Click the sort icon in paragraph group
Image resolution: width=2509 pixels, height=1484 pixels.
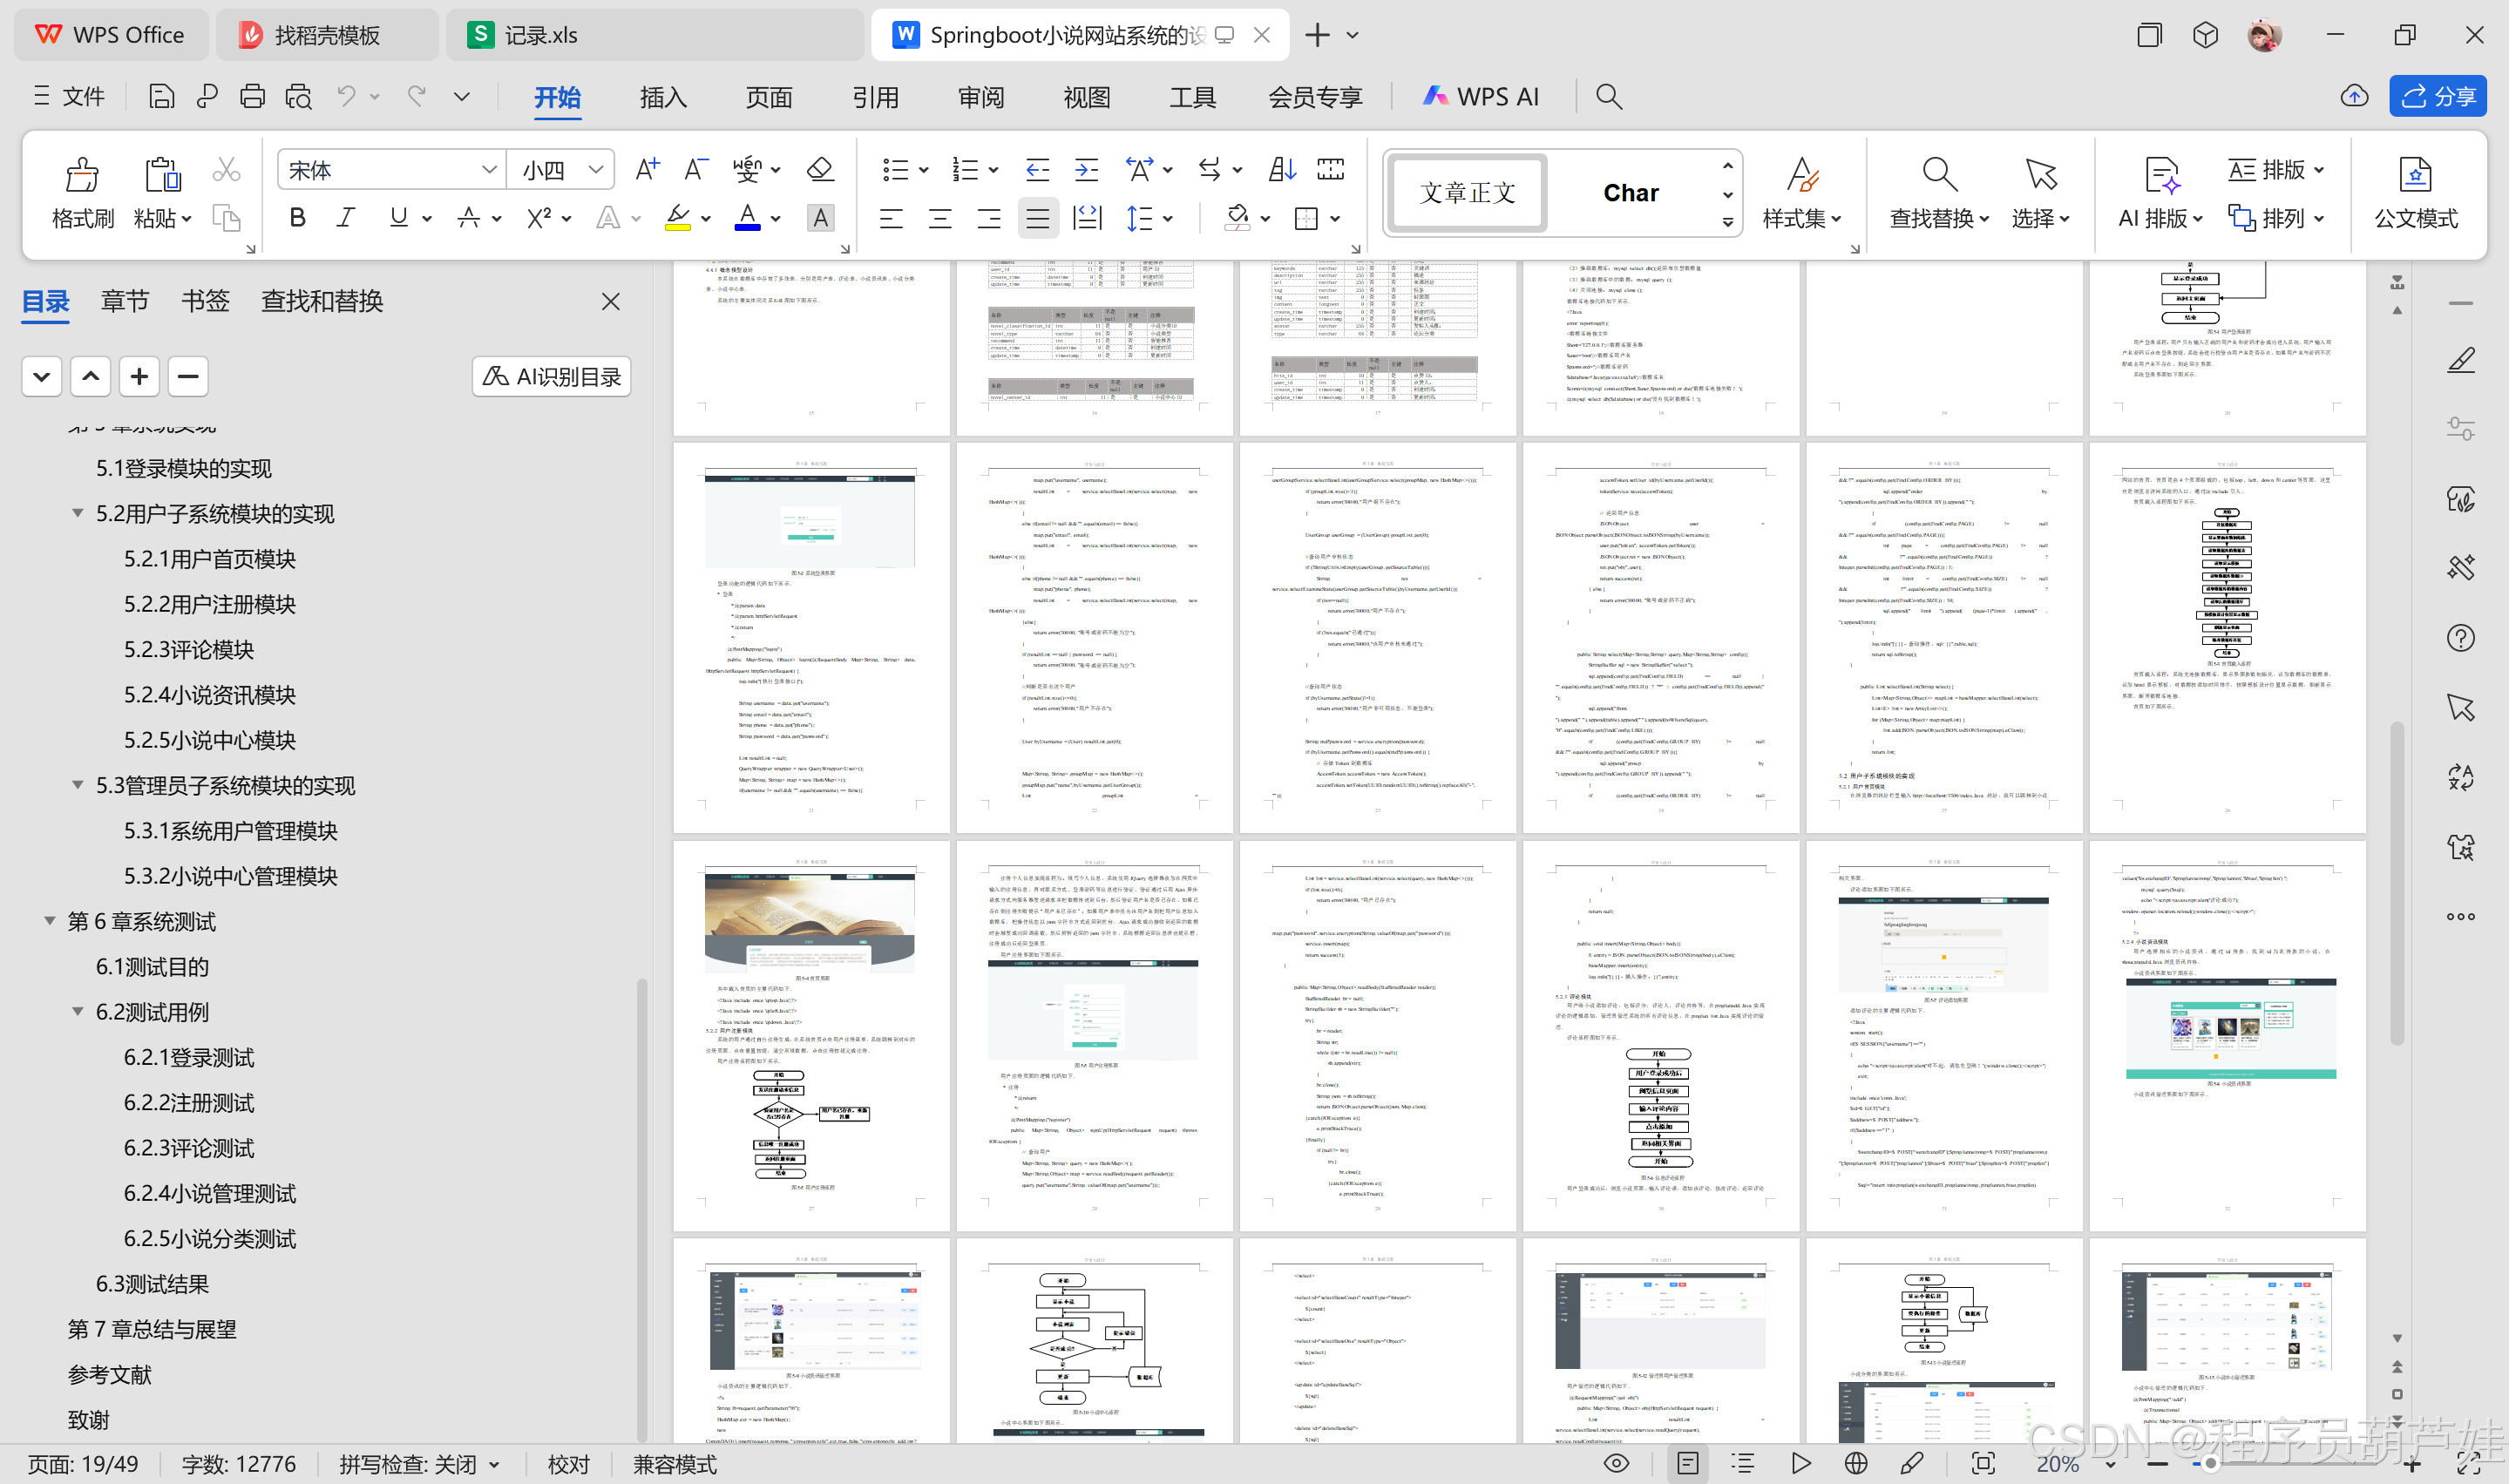click(x=1281, y=169)
